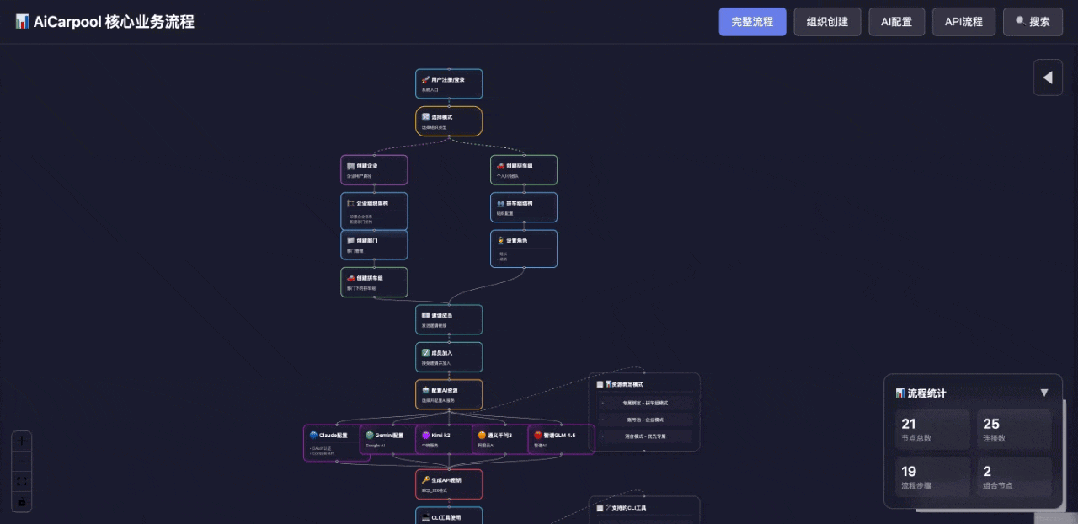Click the 账号池 企业模式 row
The height and width of the screenshot is (524, 1078).
(x=644, y=419)
